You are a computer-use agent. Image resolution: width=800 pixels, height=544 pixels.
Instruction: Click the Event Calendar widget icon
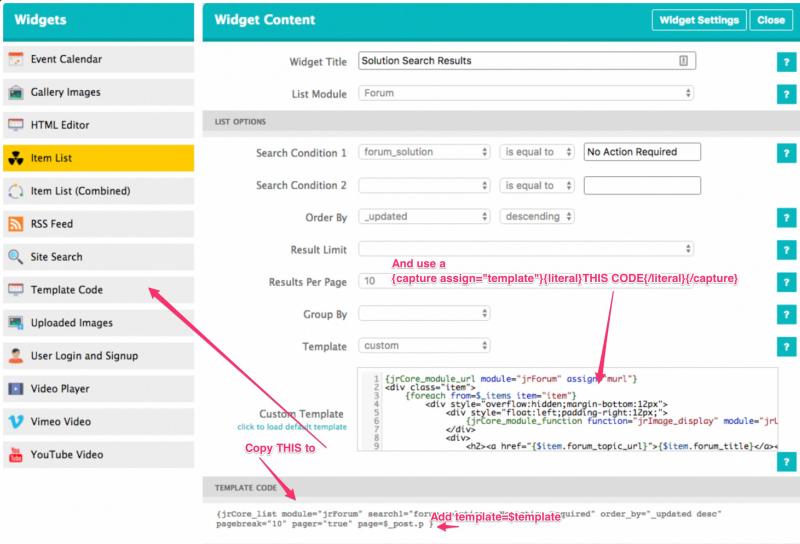coord(15,60)
